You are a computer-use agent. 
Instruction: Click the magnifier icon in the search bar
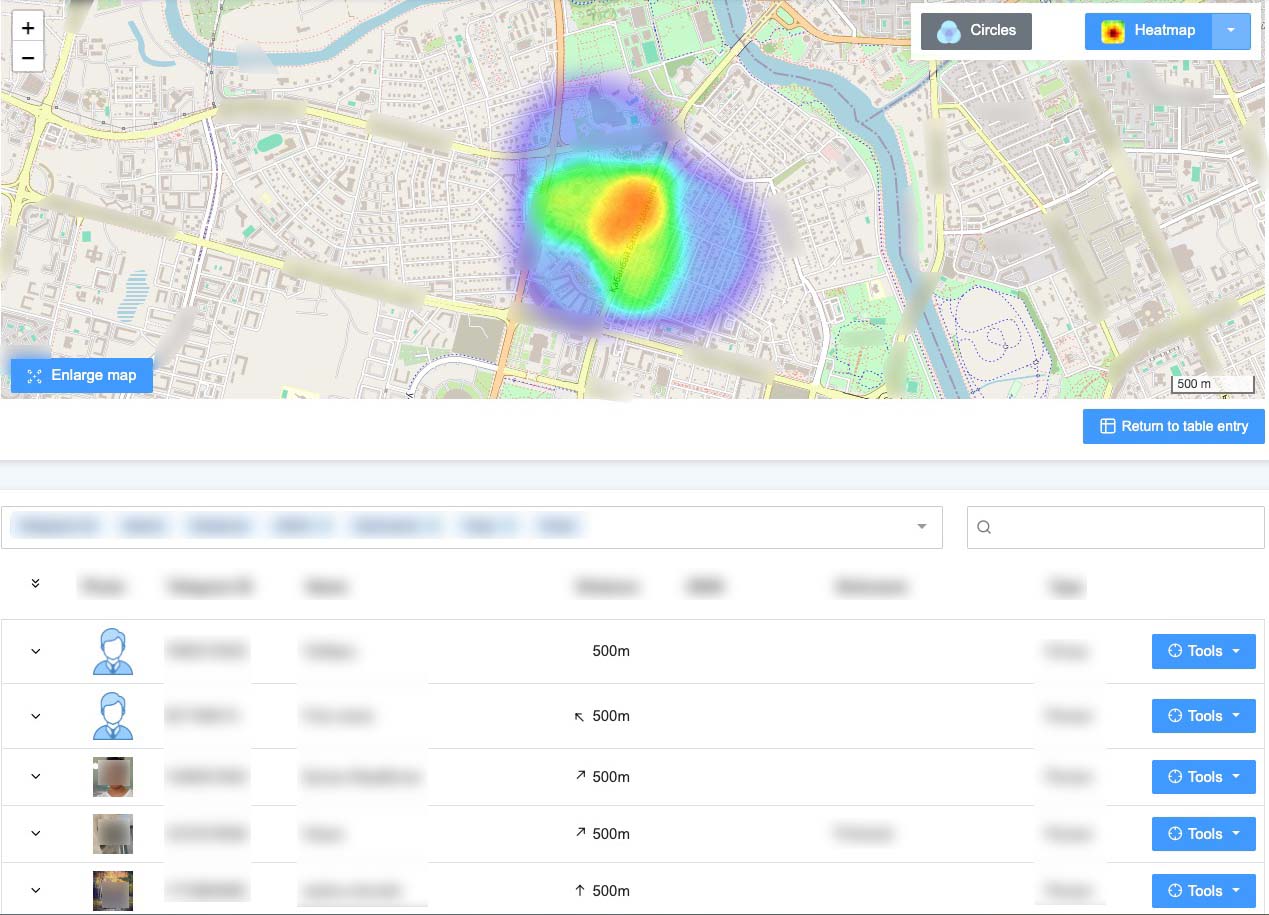pos(985,526)
